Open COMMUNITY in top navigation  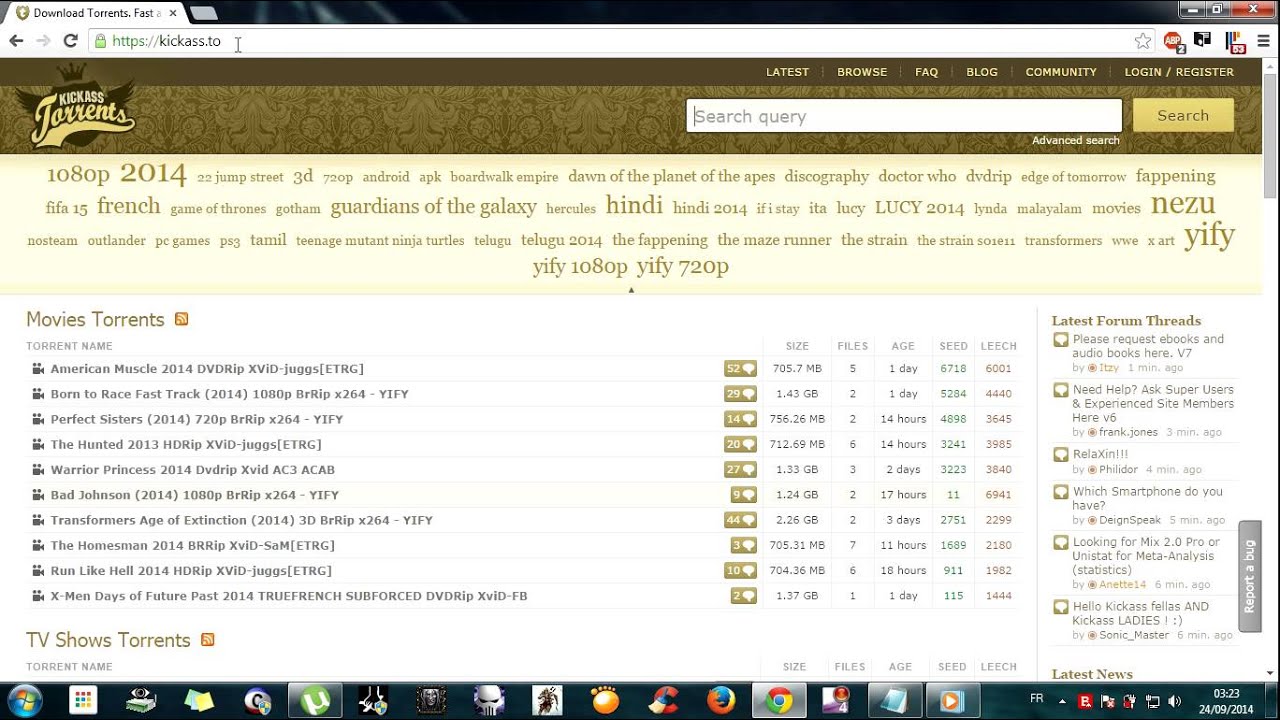[x=1061, y=72]
